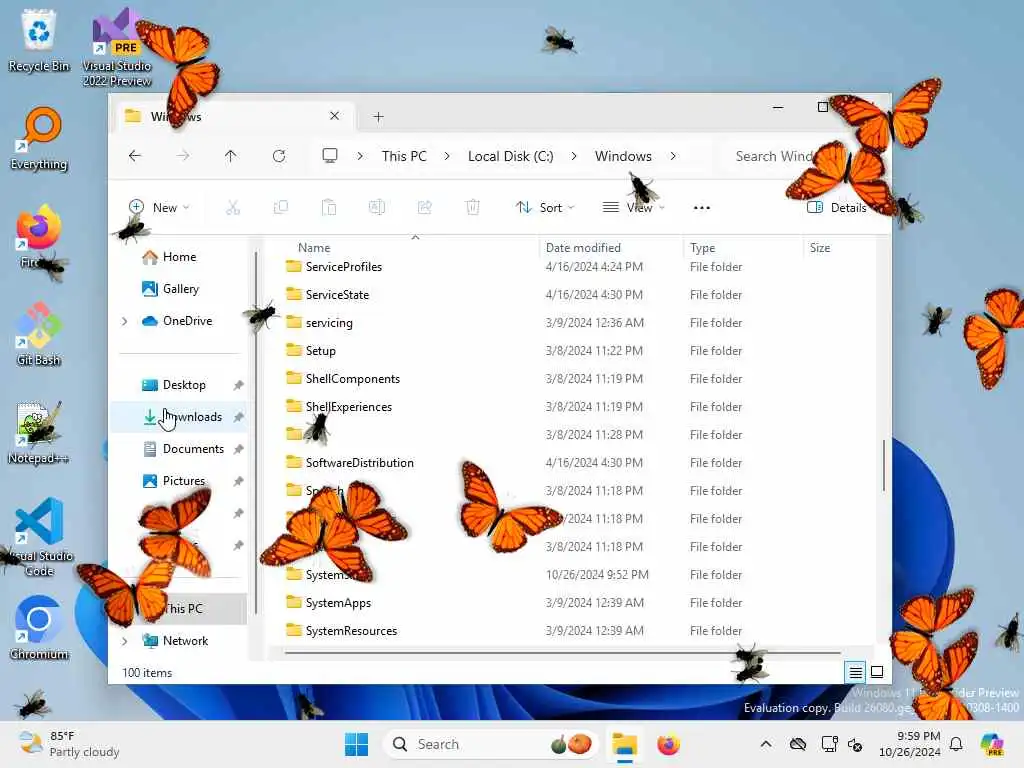This screenshot has width=1024, height=768.
Task: Switch to the large thumbnails view icon
Action: click(x=877, y=672)
